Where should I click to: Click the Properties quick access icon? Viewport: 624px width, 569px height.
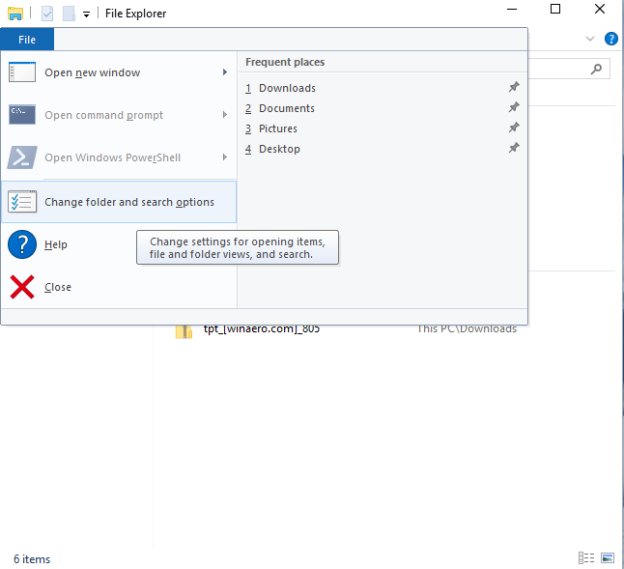point(47,14)
